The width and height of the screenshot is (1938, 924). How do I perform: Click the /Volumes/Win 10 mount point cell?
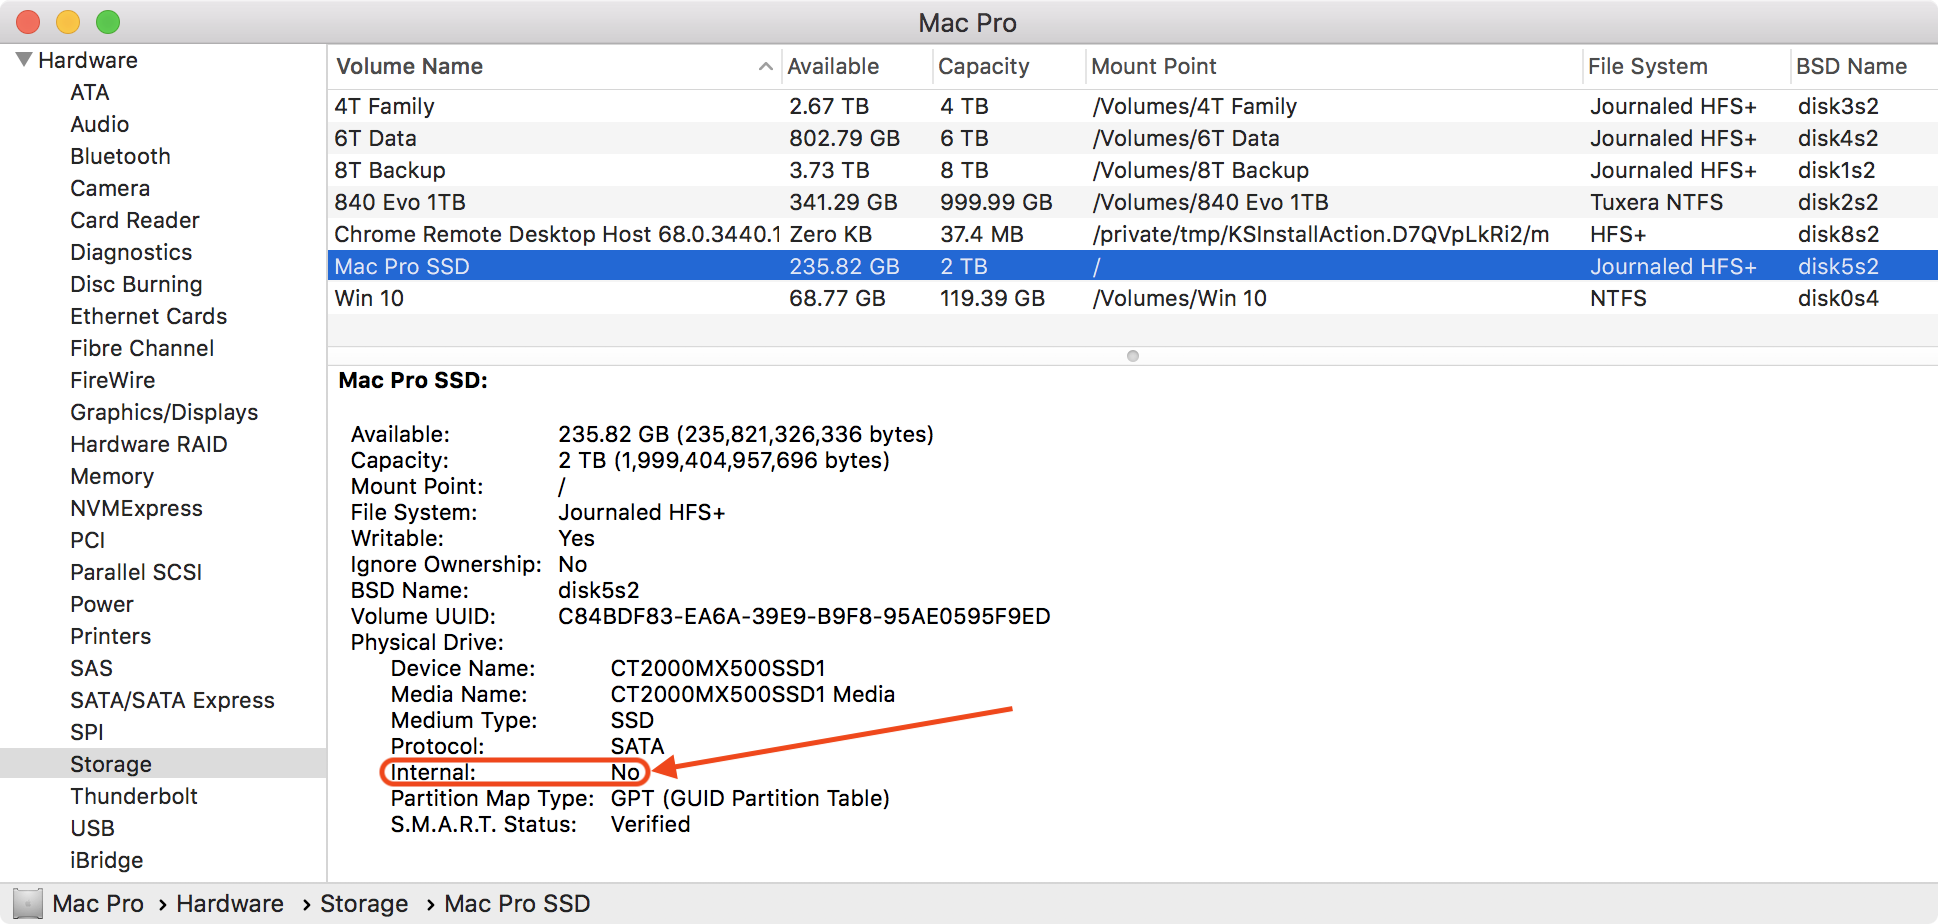point(1180,298)
